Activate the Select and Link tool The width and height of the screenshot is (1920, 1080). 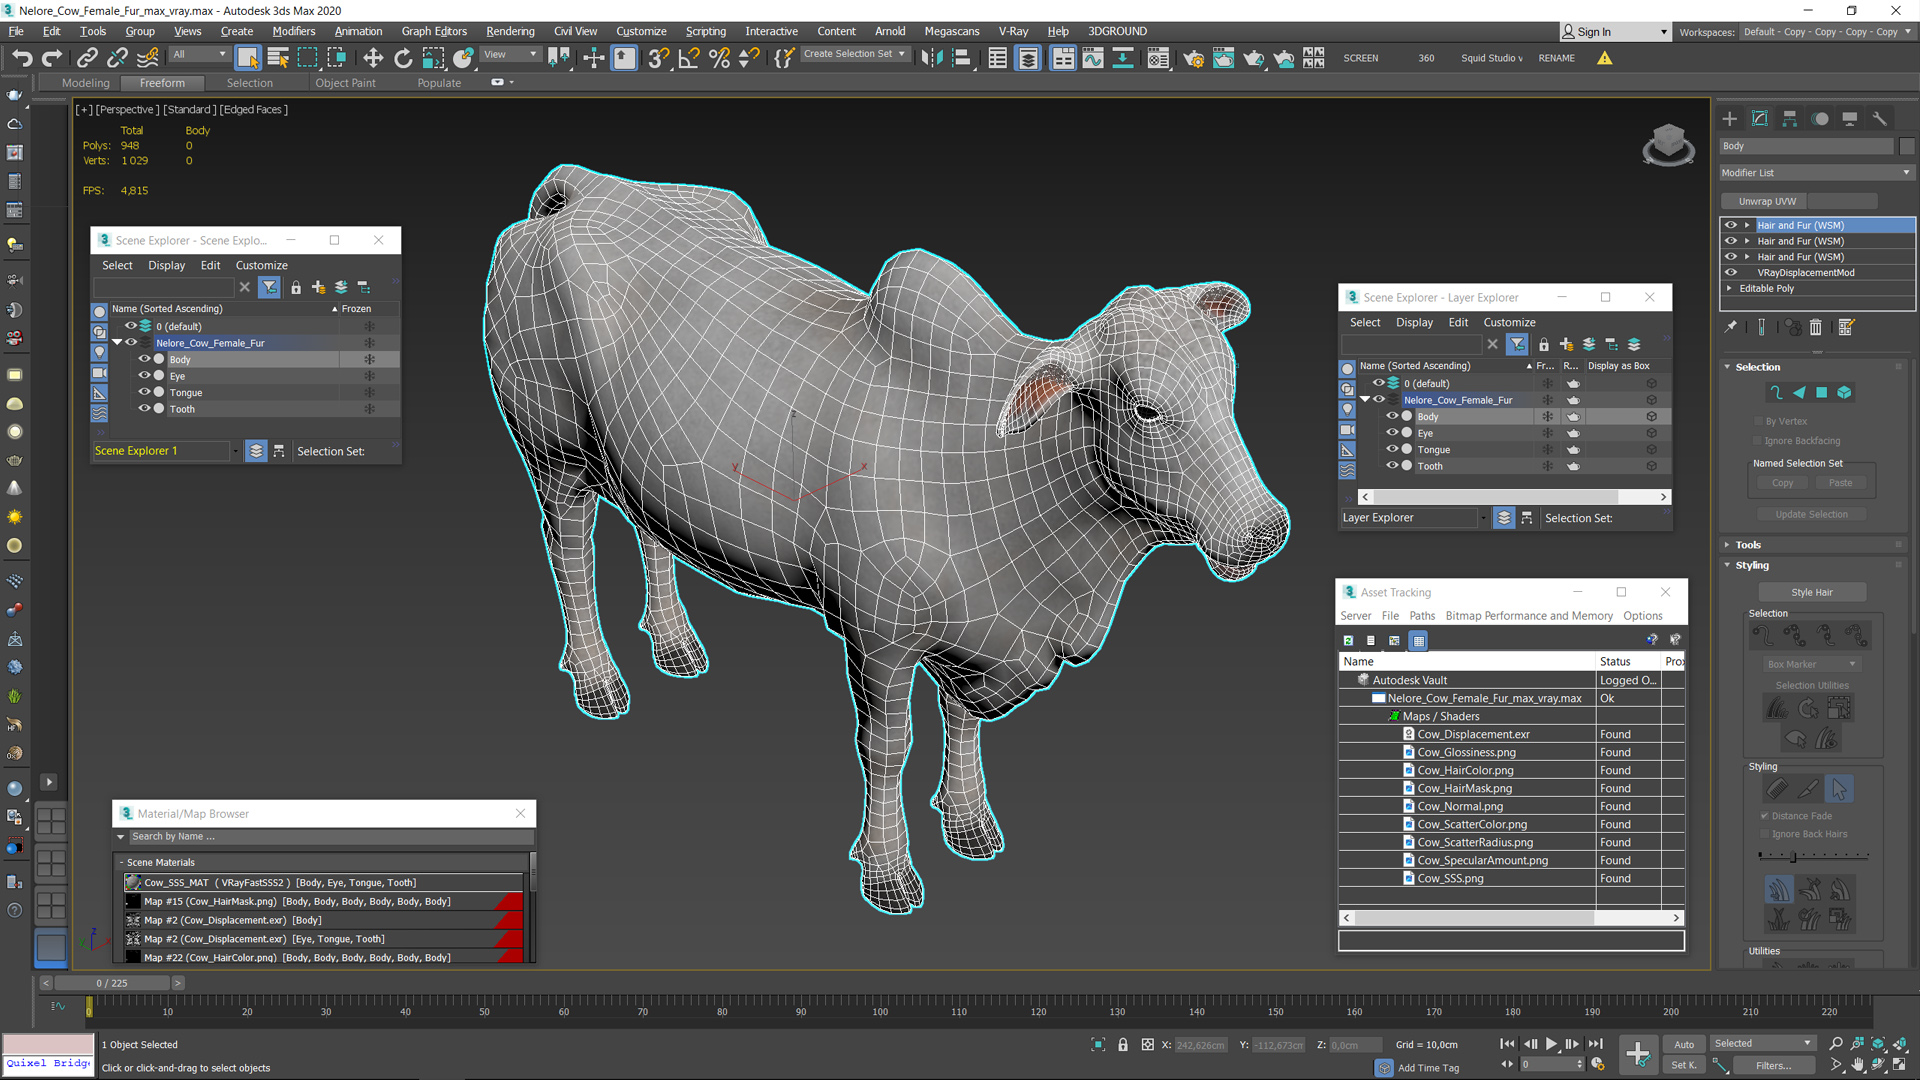tap(87, 58)
